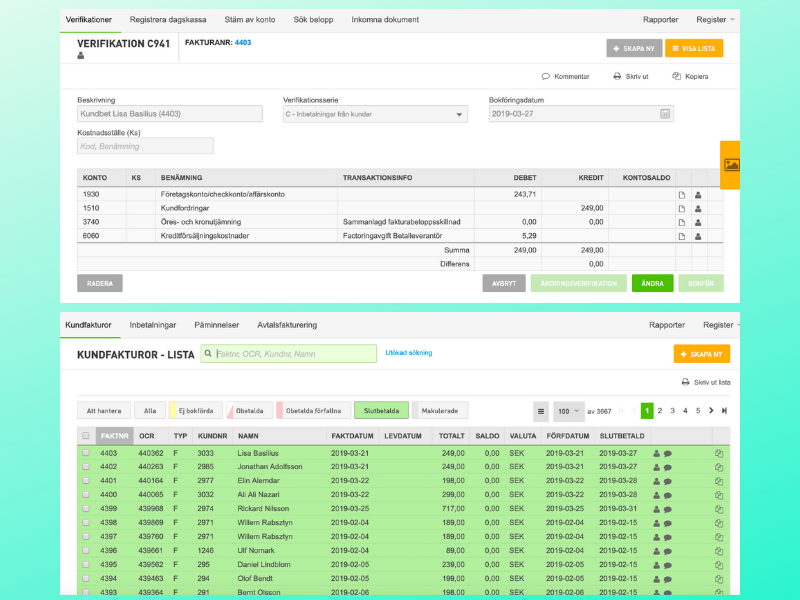Check the box for invoice 4399
This screenshot has width=800, height=600.
pyautogui.click(x=86, y=509)
